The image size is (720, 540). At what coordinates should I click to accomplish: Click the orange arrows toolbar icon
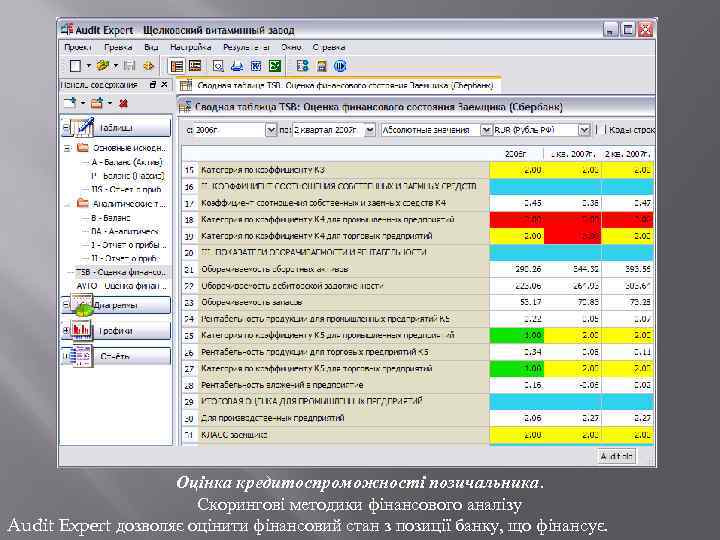click(x=148, y=66)
